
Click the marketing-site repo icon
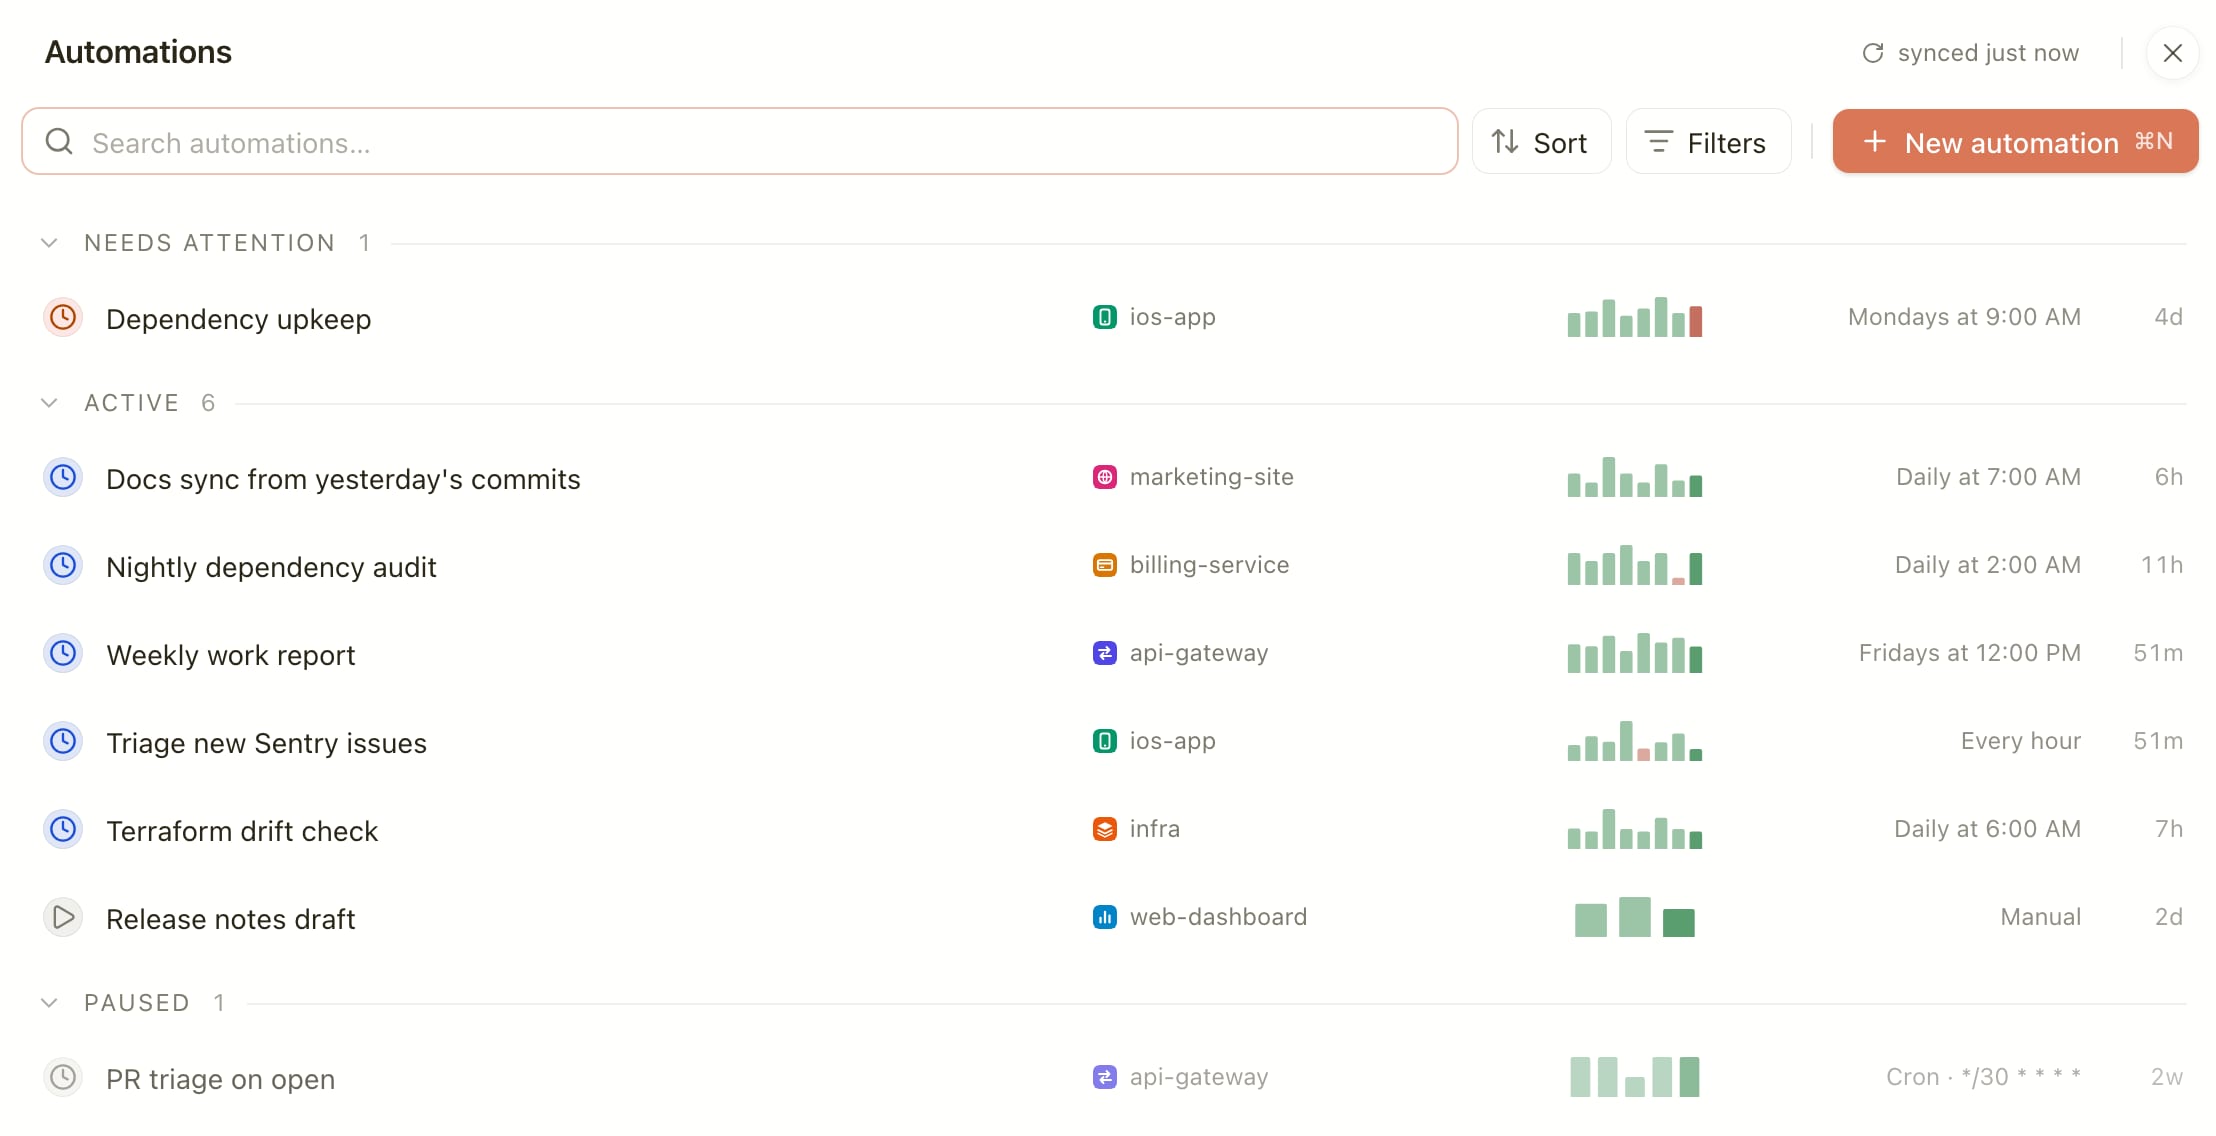1104,478
